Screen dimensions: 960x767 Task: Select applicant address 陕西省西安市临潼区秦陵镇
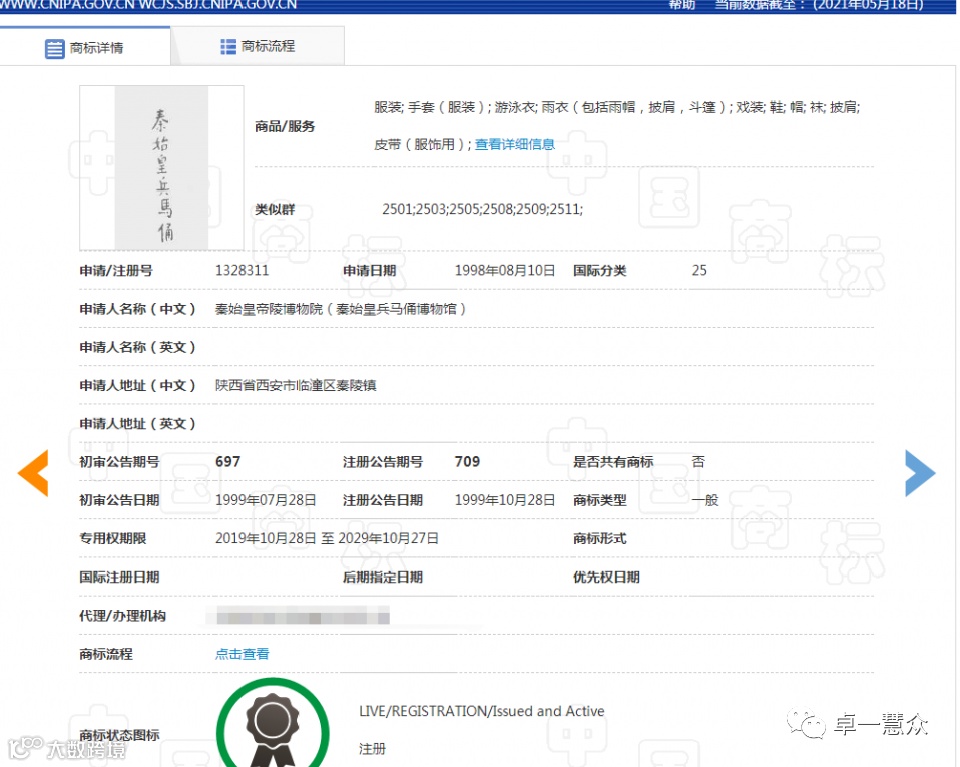296,386
